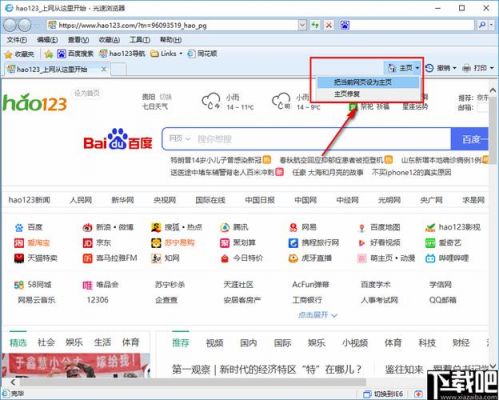Click inside the Baidu search input field

(306, 139)
